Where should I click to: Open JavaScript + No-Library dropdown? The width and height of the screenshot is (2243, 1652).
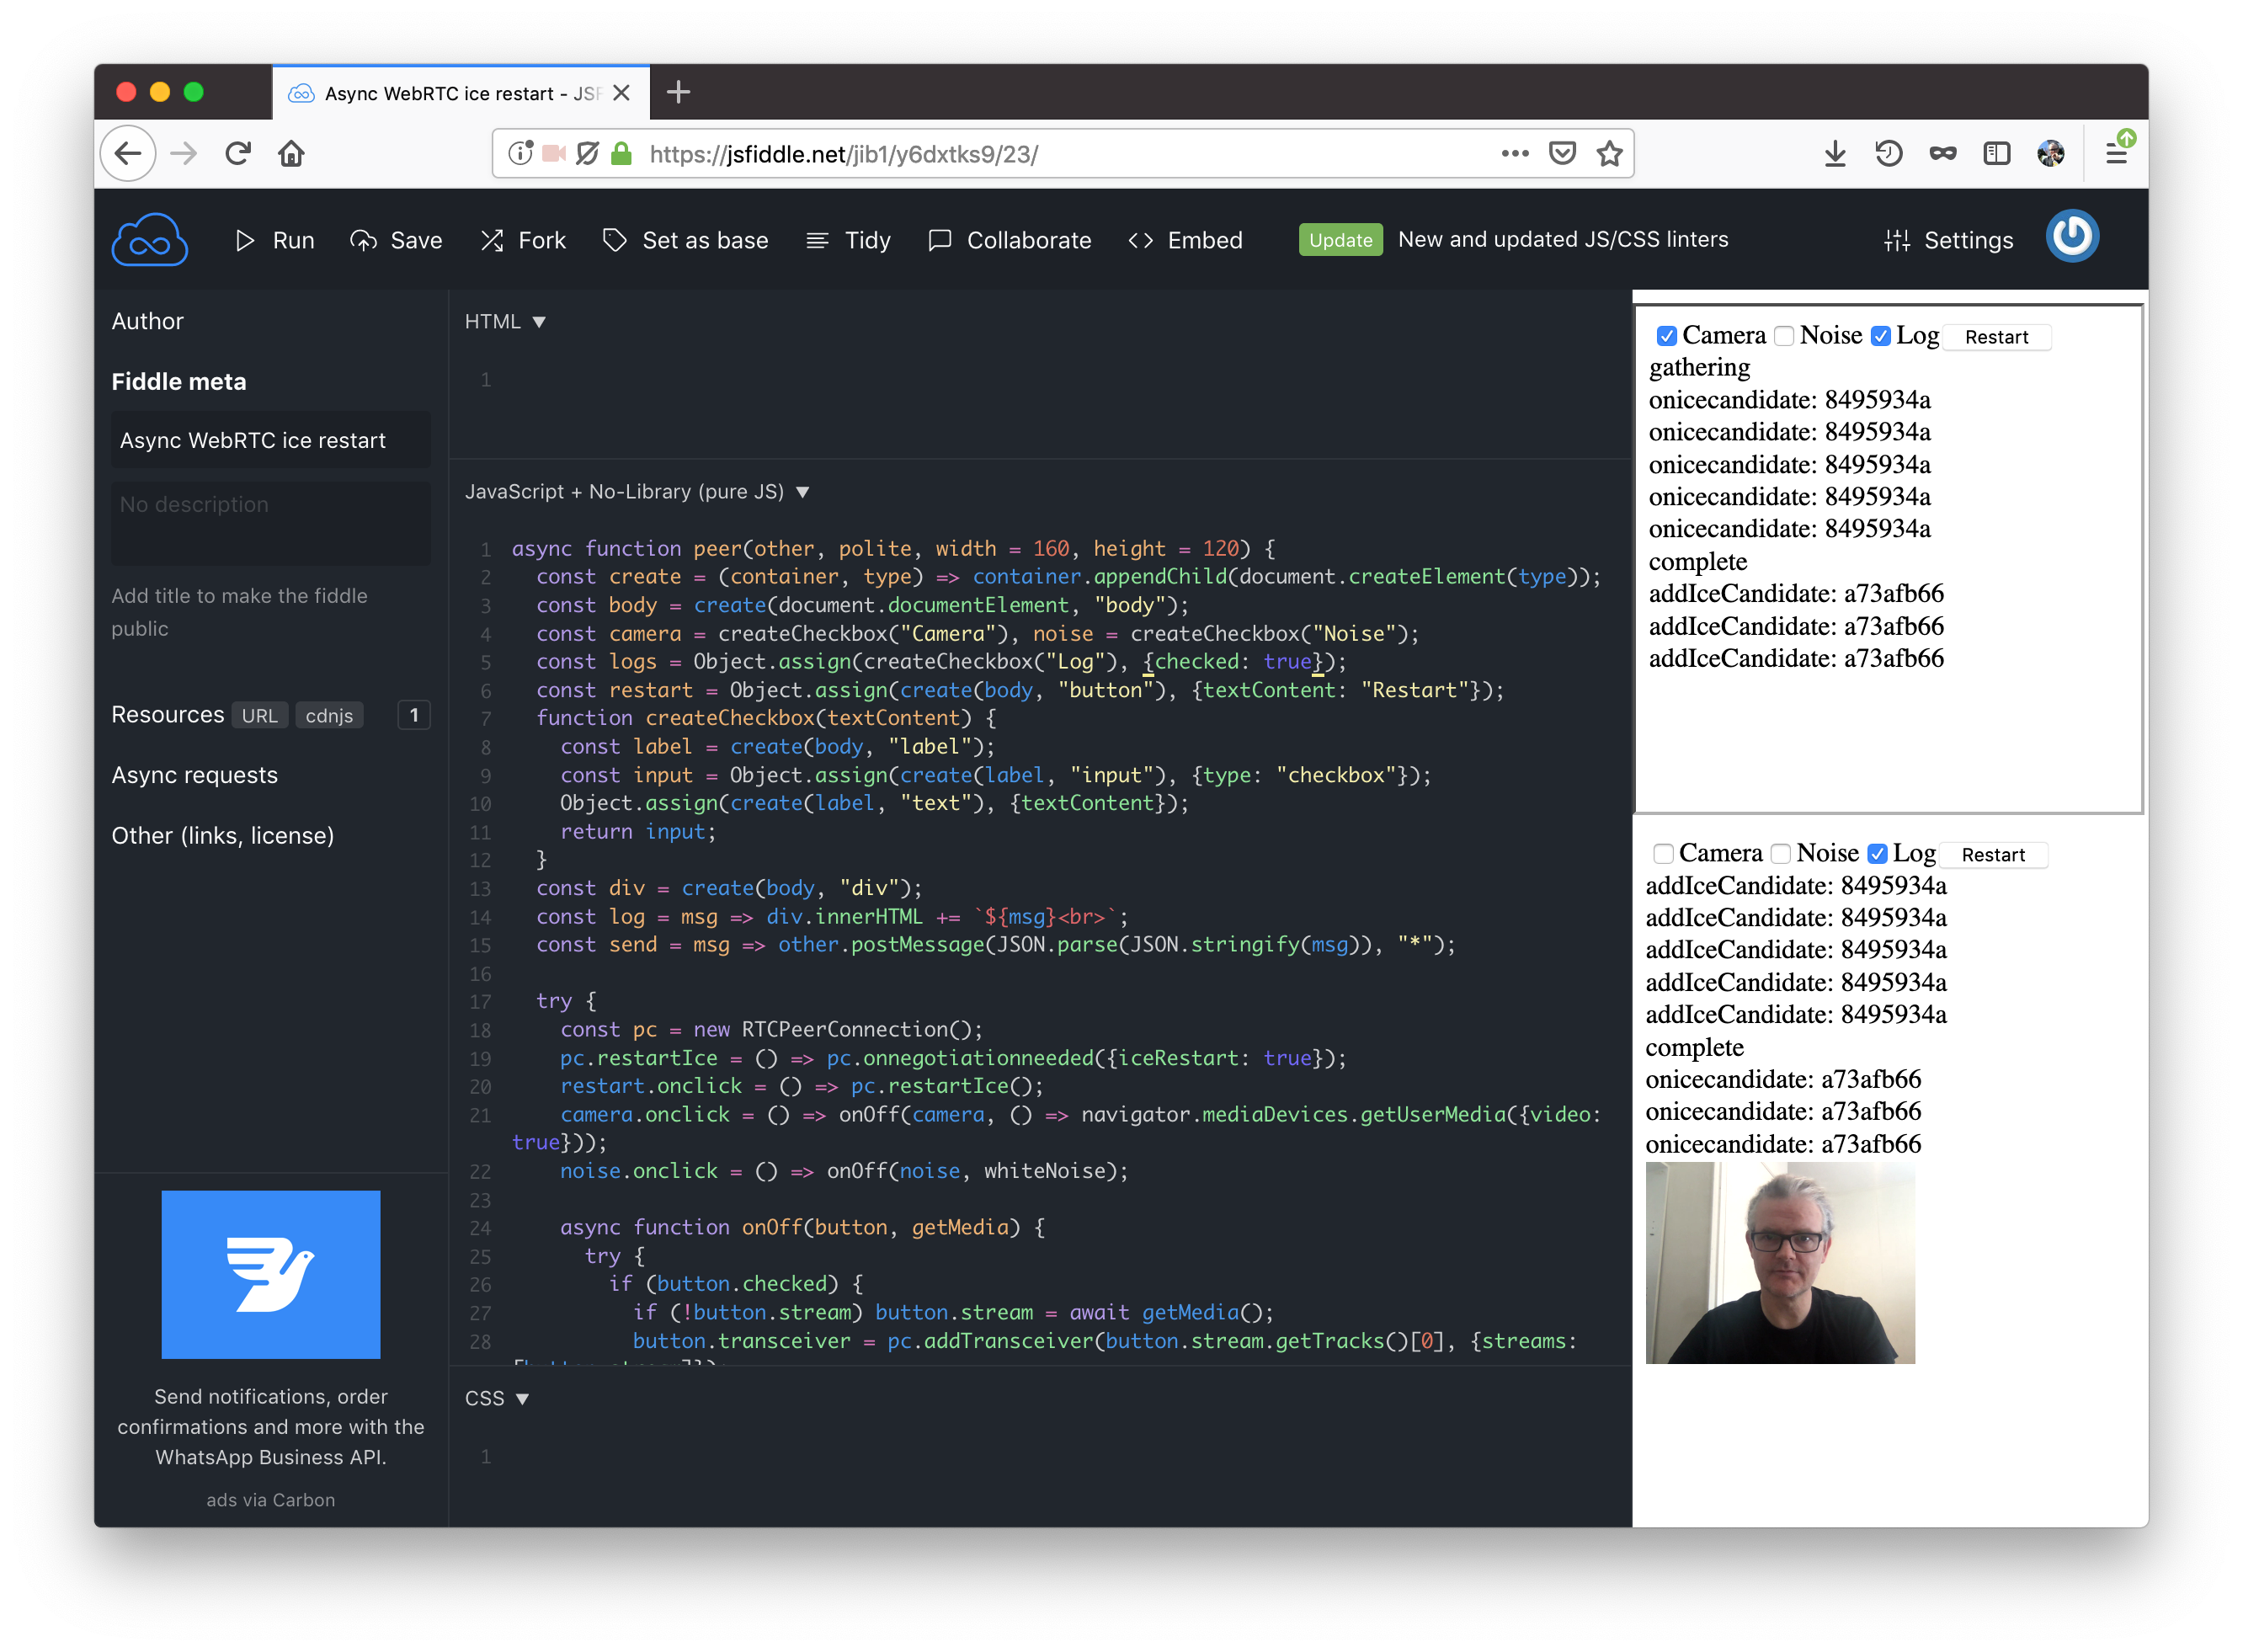pos(637,491)
